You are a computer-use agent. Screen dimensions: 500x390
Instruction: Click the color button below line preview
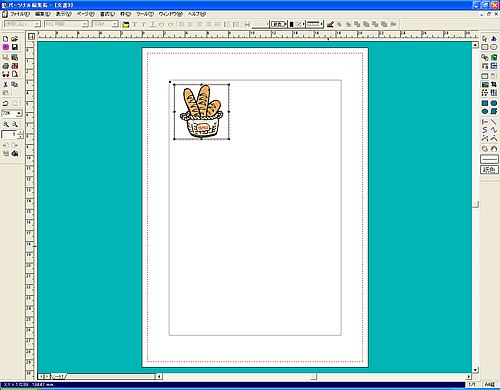coord(489,170)
